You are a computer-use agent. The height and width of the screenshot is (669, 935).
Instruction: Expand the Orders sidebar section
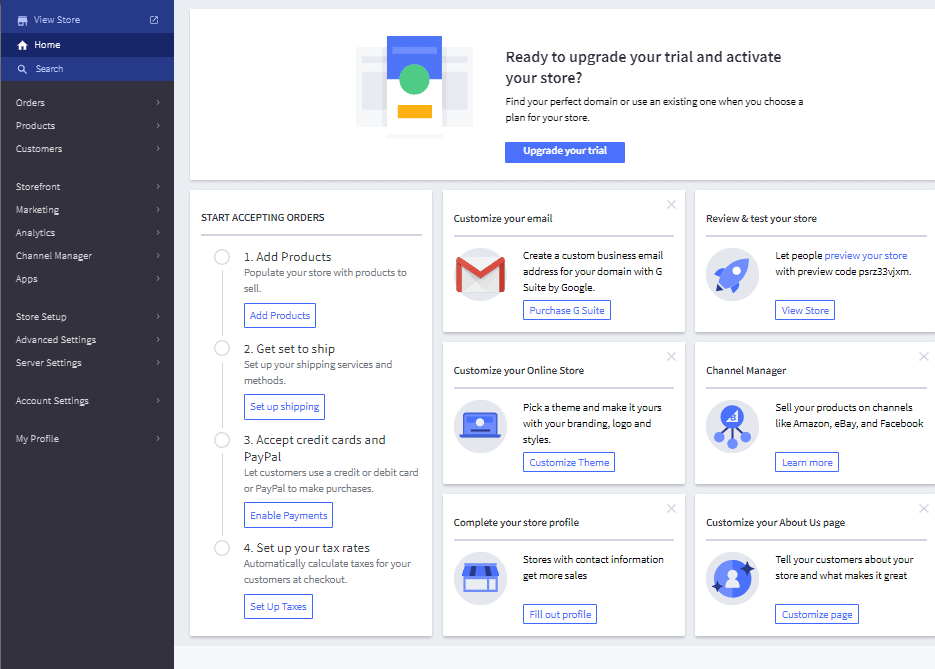[x=30, y=102]
